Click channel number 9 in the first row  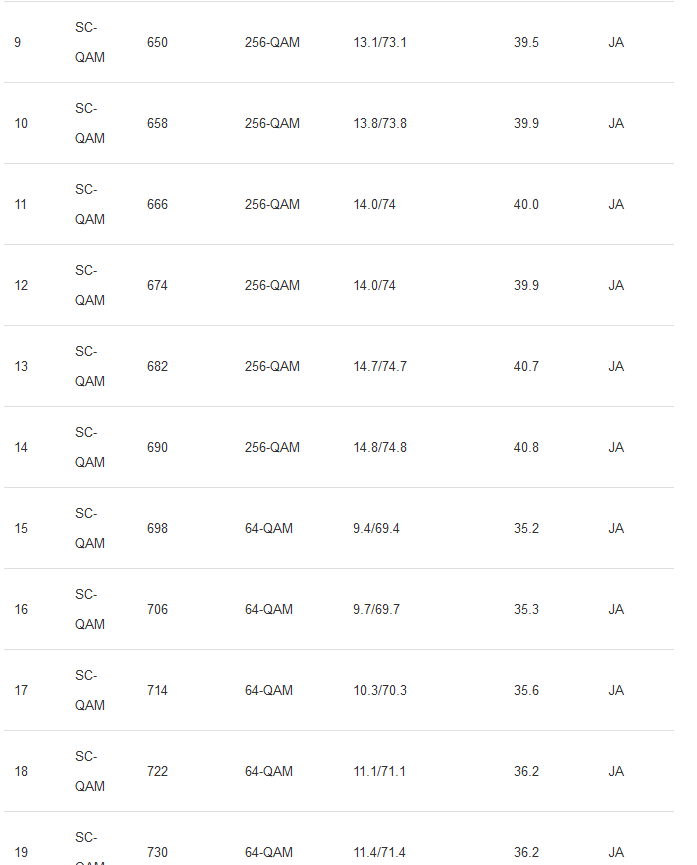coord(18,43)
